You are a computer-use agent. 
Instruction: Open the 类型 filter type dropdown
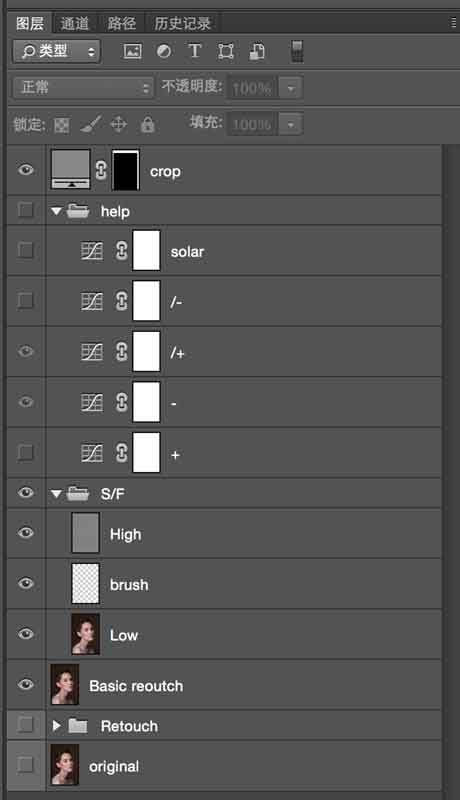pos(57,51)
